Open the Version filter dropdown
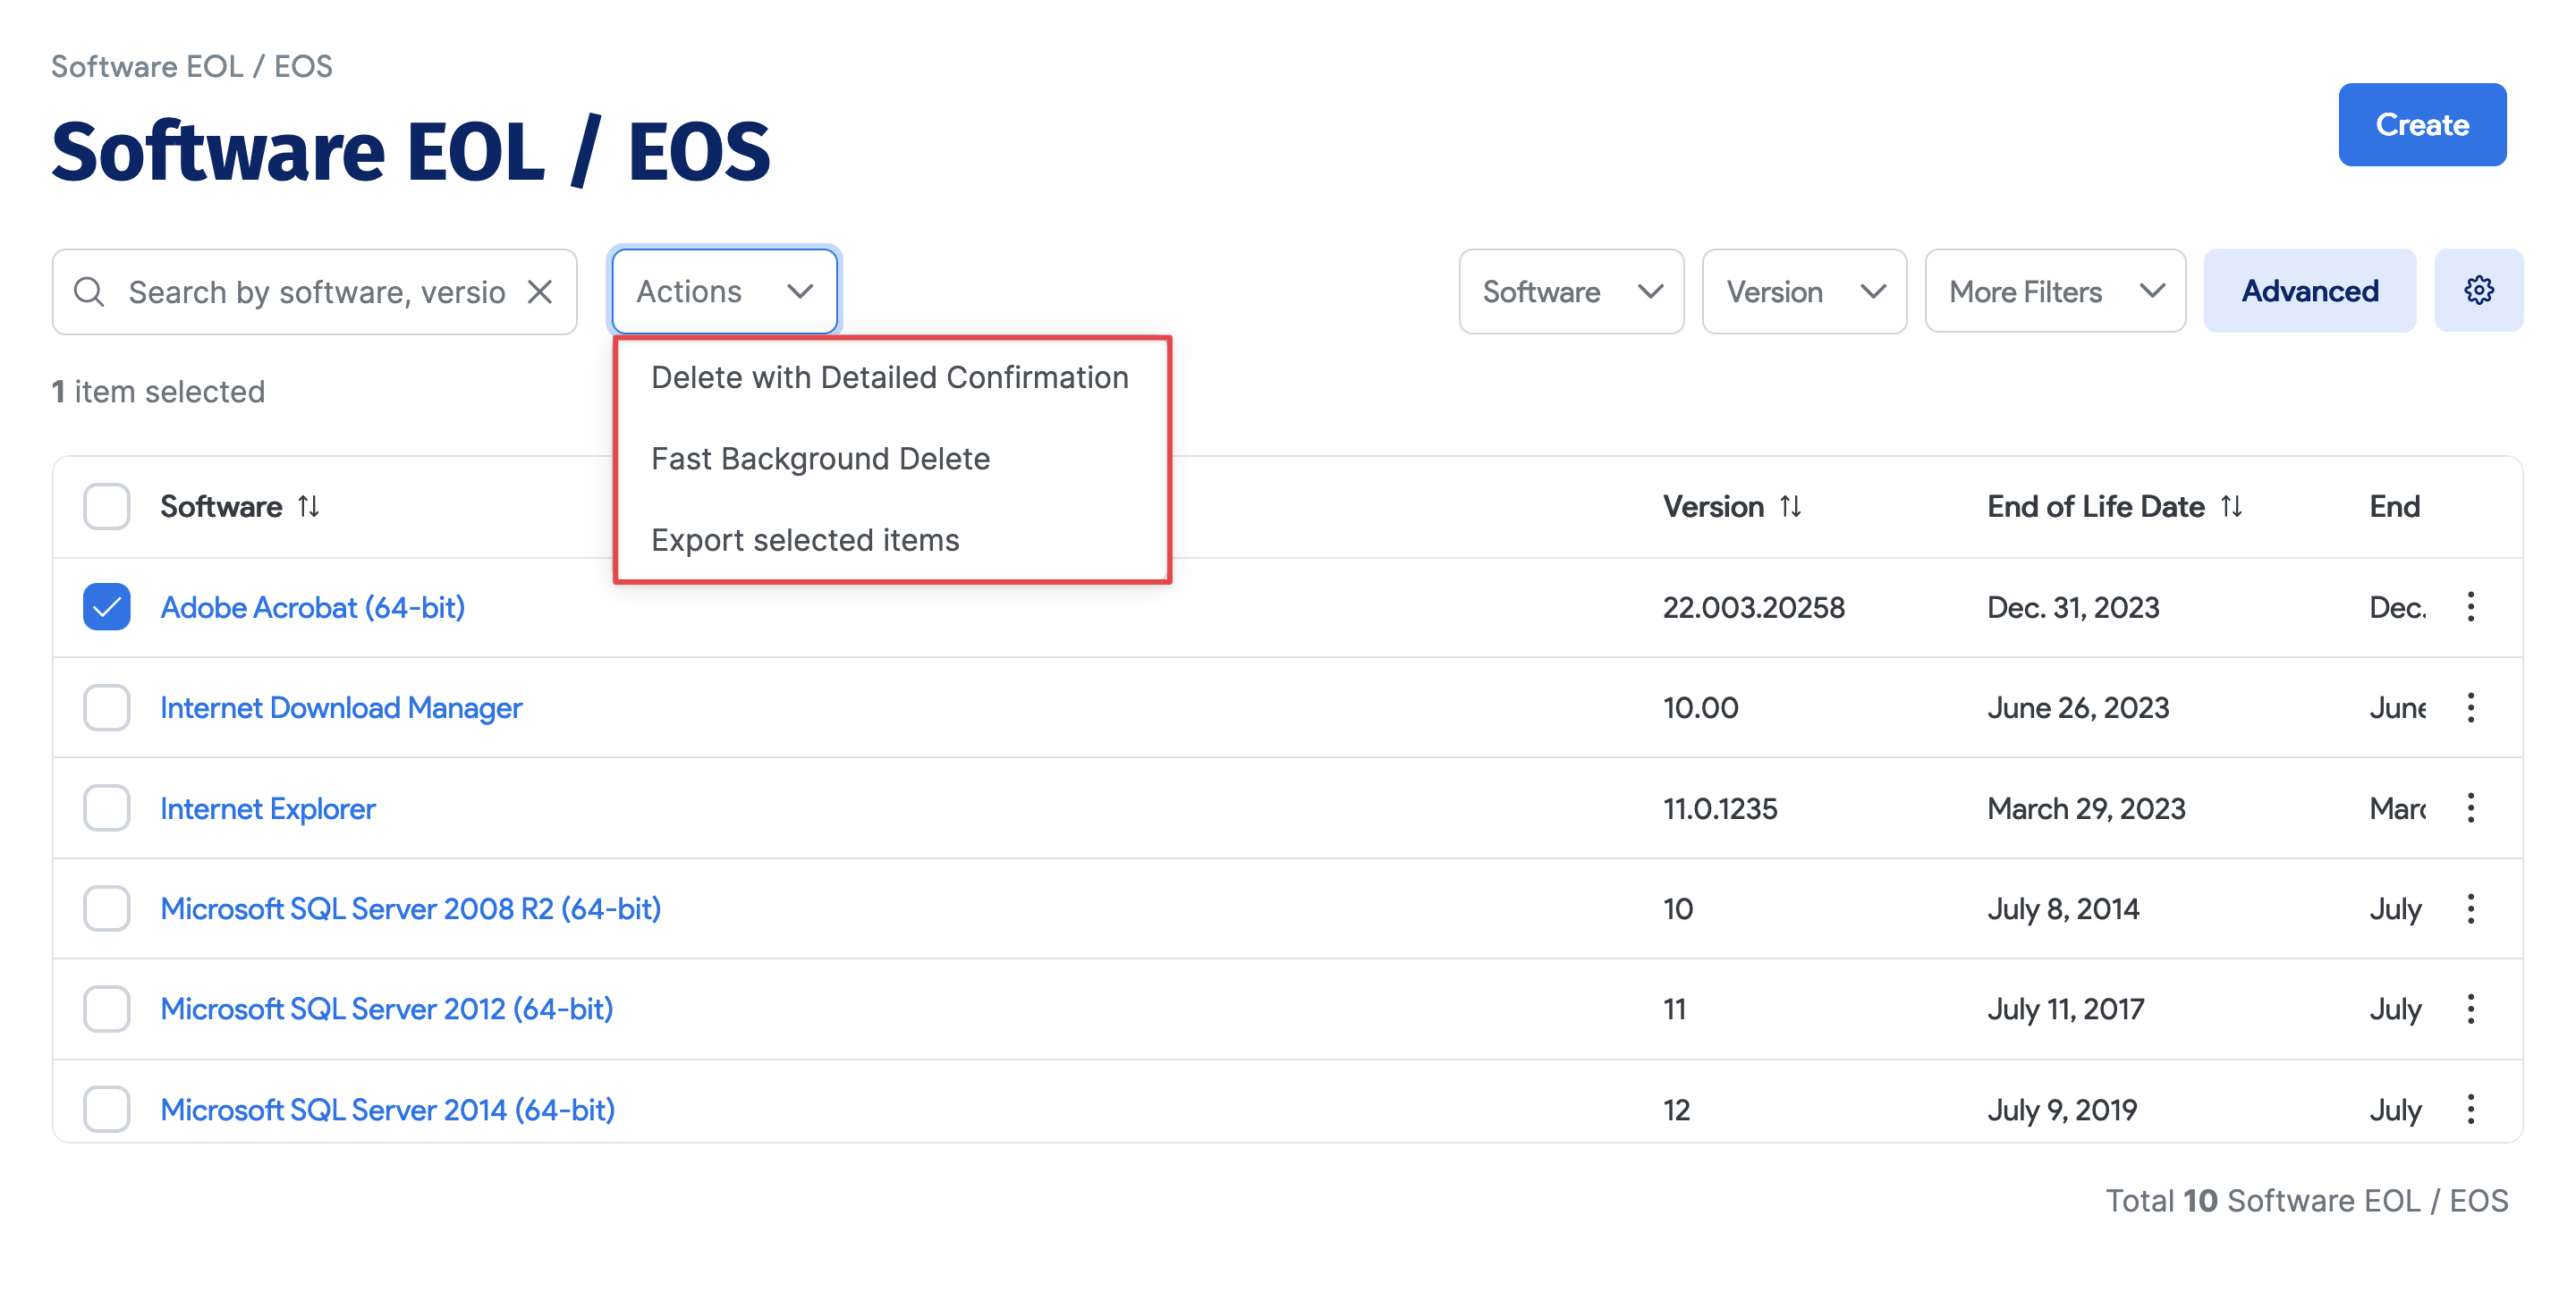Screen dimensions: 2576x1309 pyautogui.click(x=1803, y=291)
